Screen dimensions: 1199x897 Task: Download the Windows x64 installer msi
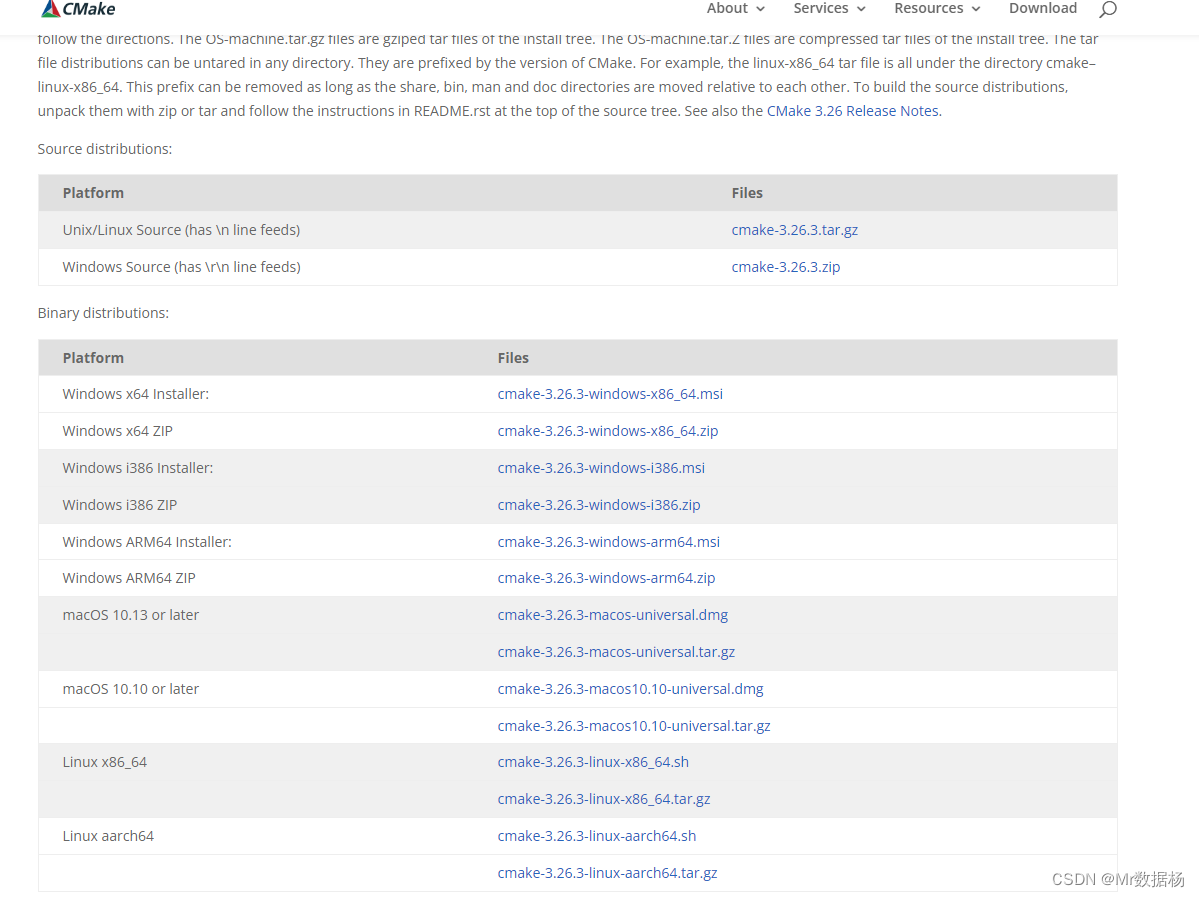(610, 393)
